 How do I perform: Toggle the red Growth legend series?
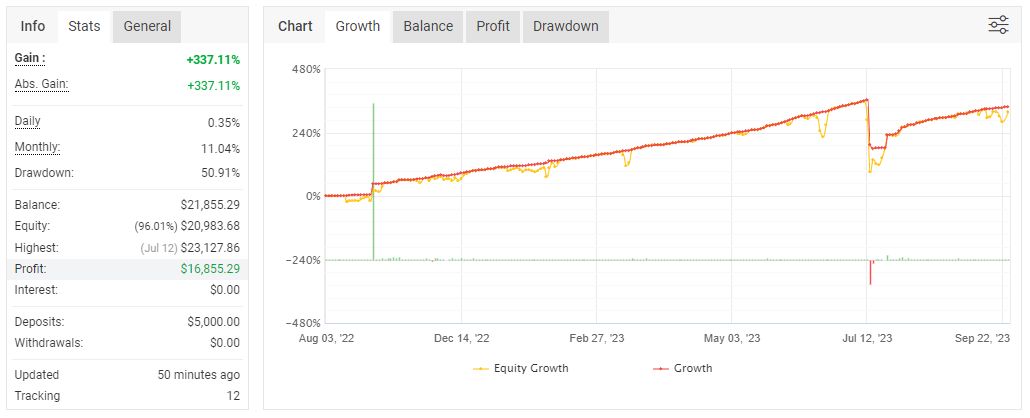(683, 368)
